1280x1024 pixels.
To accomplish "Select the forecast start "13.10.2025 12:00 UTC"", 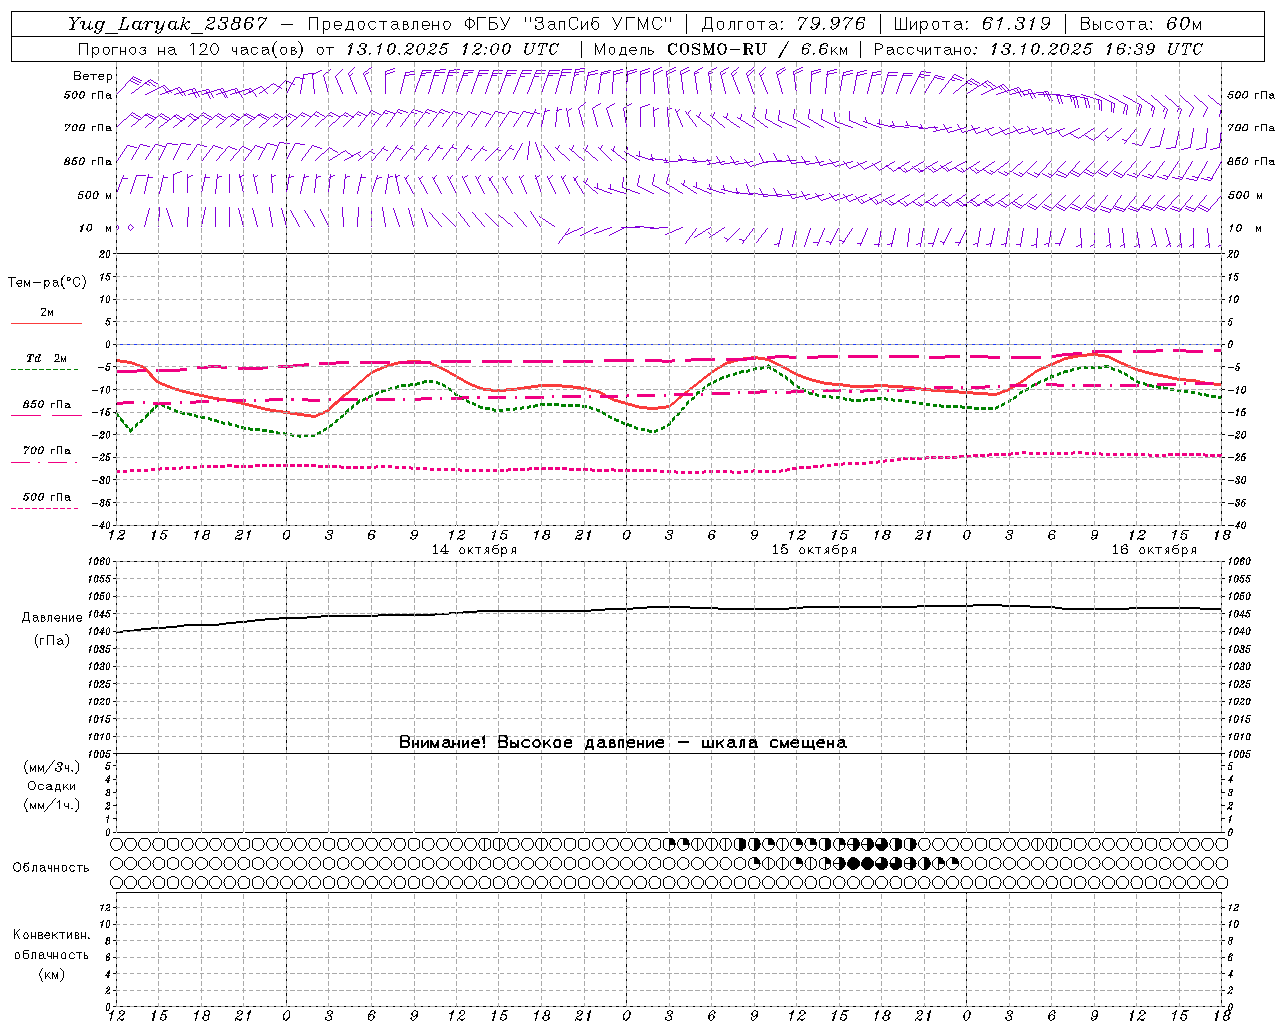I will click(452, 49).
